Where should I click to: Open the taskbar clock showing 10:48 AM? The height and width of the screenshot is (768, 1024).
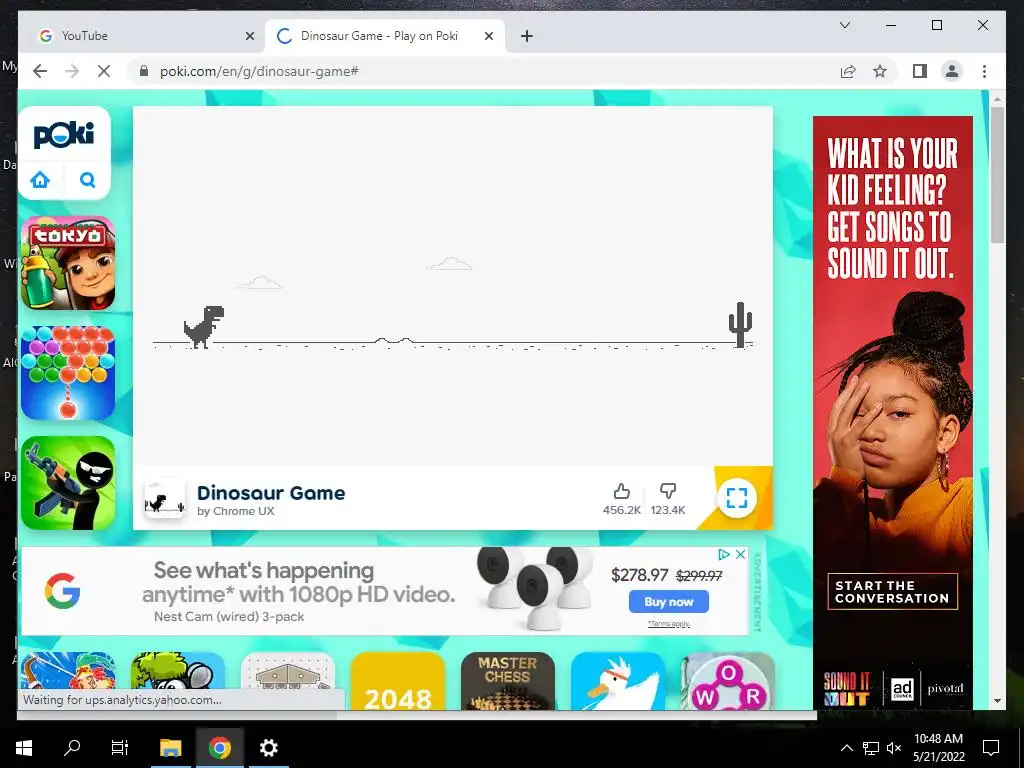coord(938,748)
